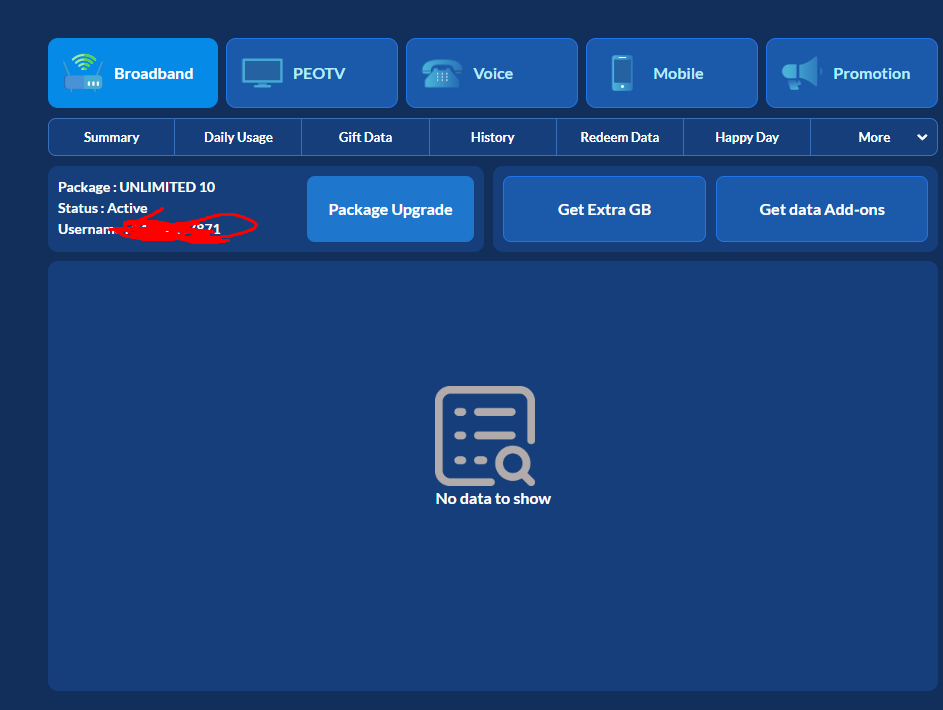Click the Promotion megaphone icon
The image size is (943, 710).
[x=801, y=73]
